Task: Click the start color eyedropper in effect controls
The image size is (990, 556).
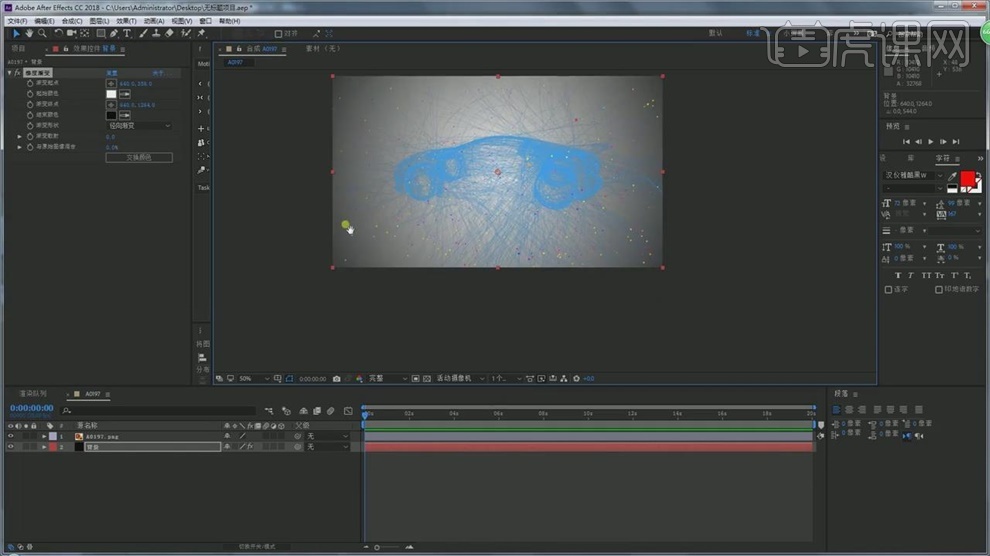Action: coord(124,94)
